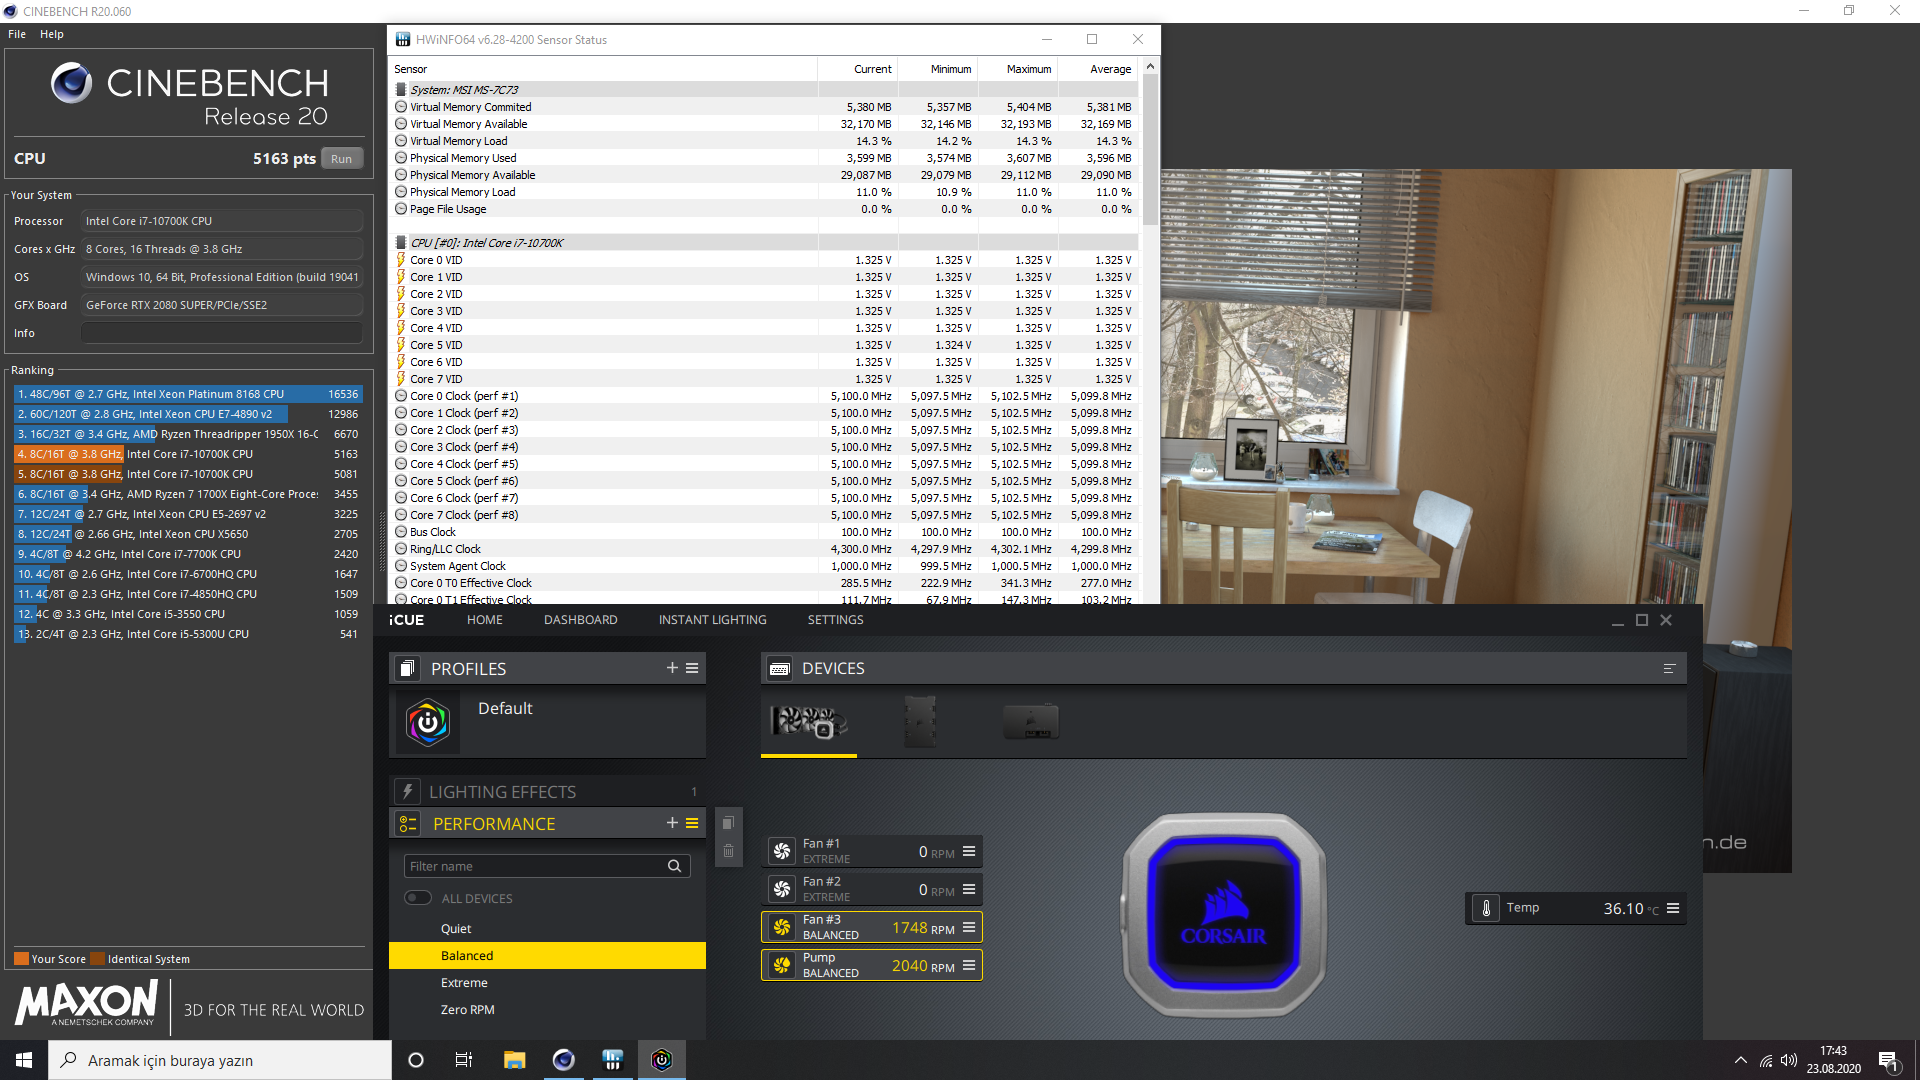
Task: Open the iCUE HOME tab
Action: tap(484, 620)
